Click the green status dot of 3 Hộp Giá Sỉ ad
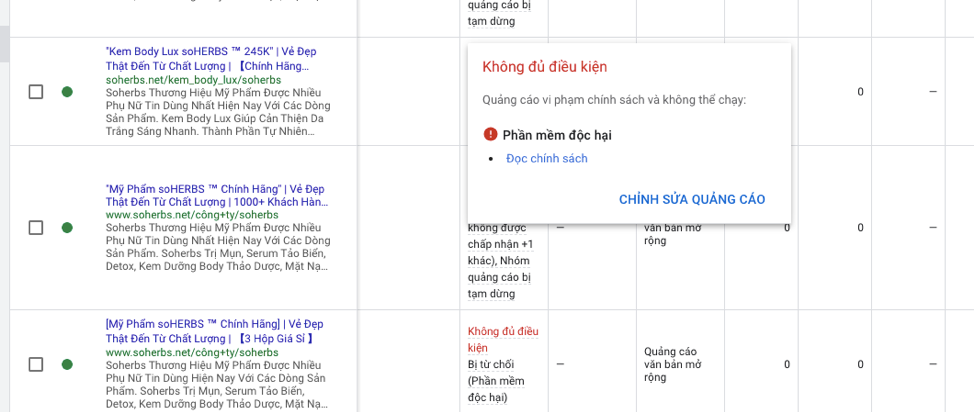The image size is (974, 412). [67, 364]
